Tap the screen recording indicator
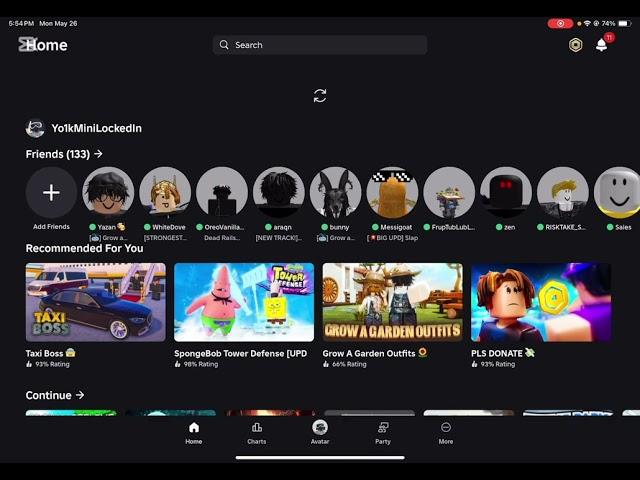Viewport: 640px width, 480px height. coord(560,24)
